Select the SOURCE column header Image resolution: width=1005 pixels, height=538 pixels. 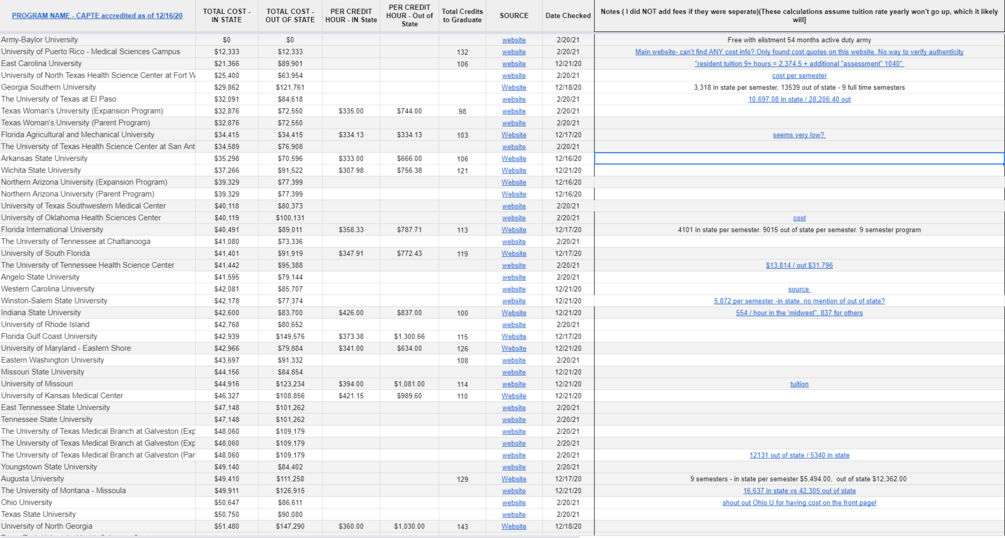514,16
